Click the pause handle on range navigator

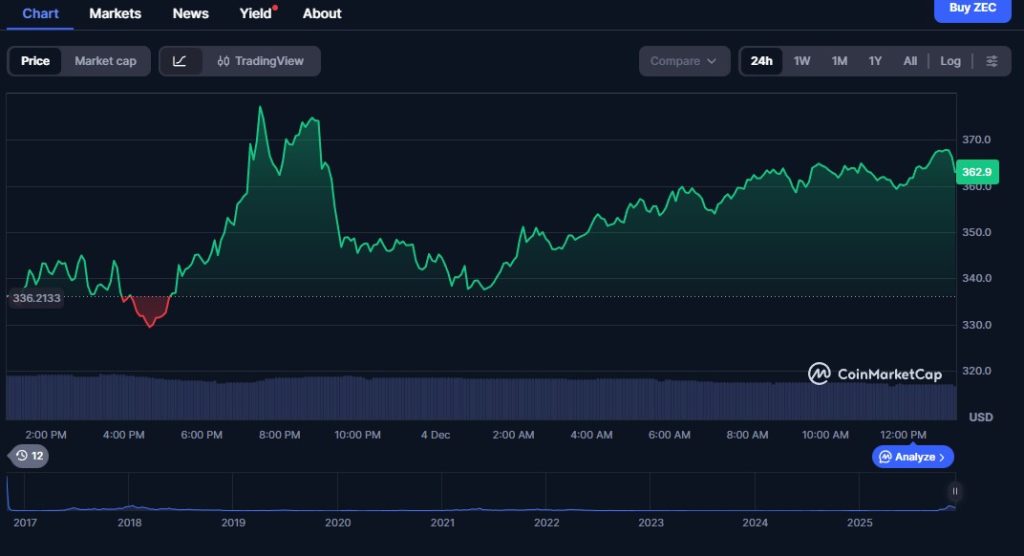point(955,491)
